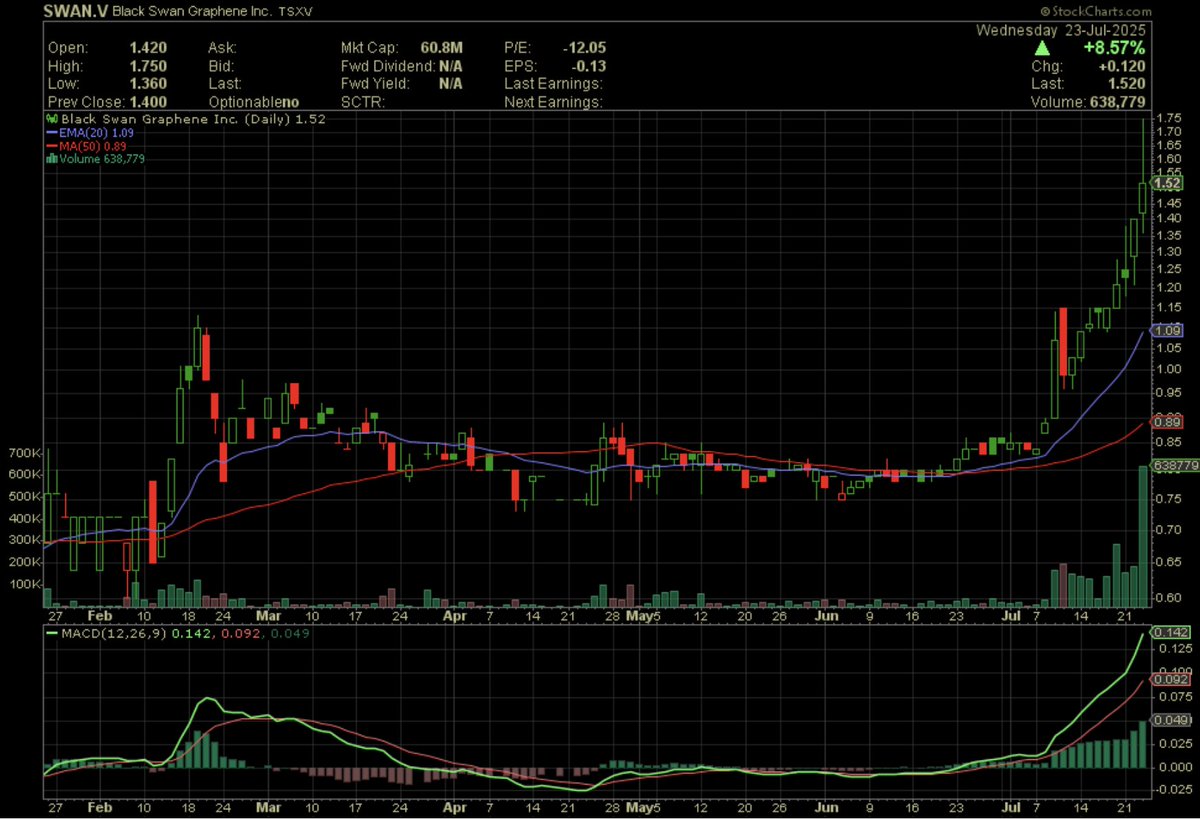Screen dimensions: 1200x819
Task: Click the EPS -0.13 value
Action: pos(589,65)
